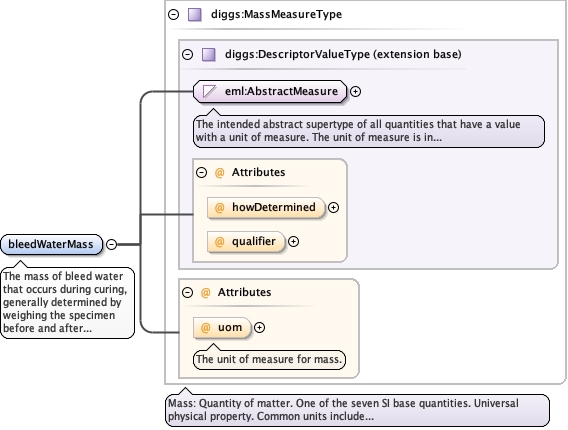
Task: Expand the eml:AbstractMeasure element
Action: (355, 92)
